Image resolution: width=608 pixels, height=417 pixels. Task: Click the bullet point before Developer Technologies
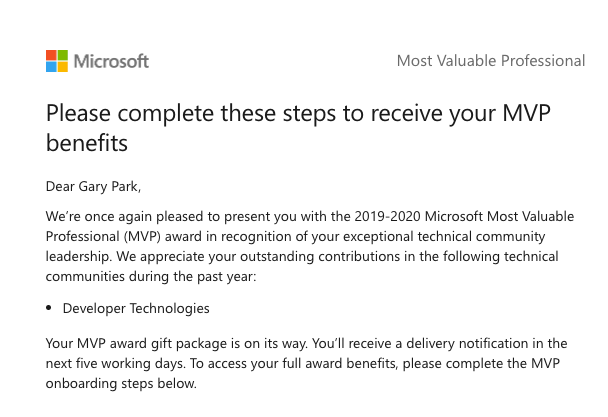click(x=50, y=309)
